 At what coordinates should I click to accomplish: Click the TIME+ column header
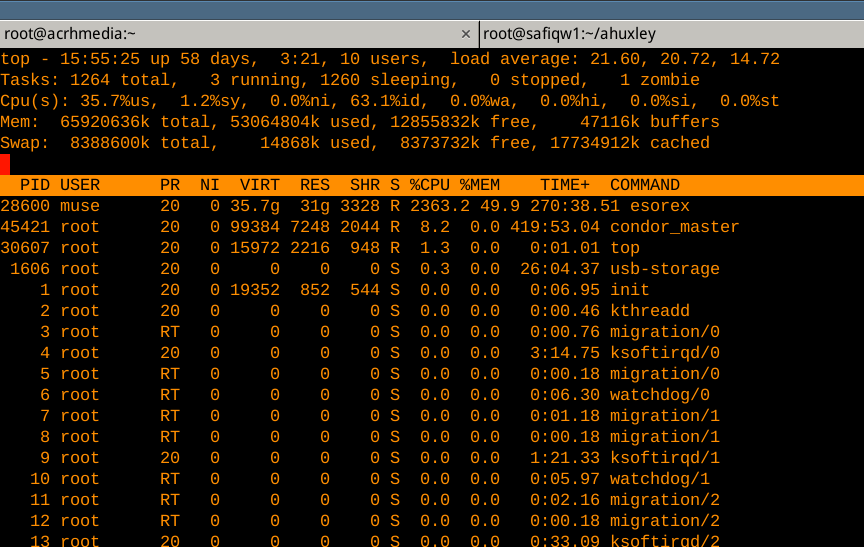point(565,185)
